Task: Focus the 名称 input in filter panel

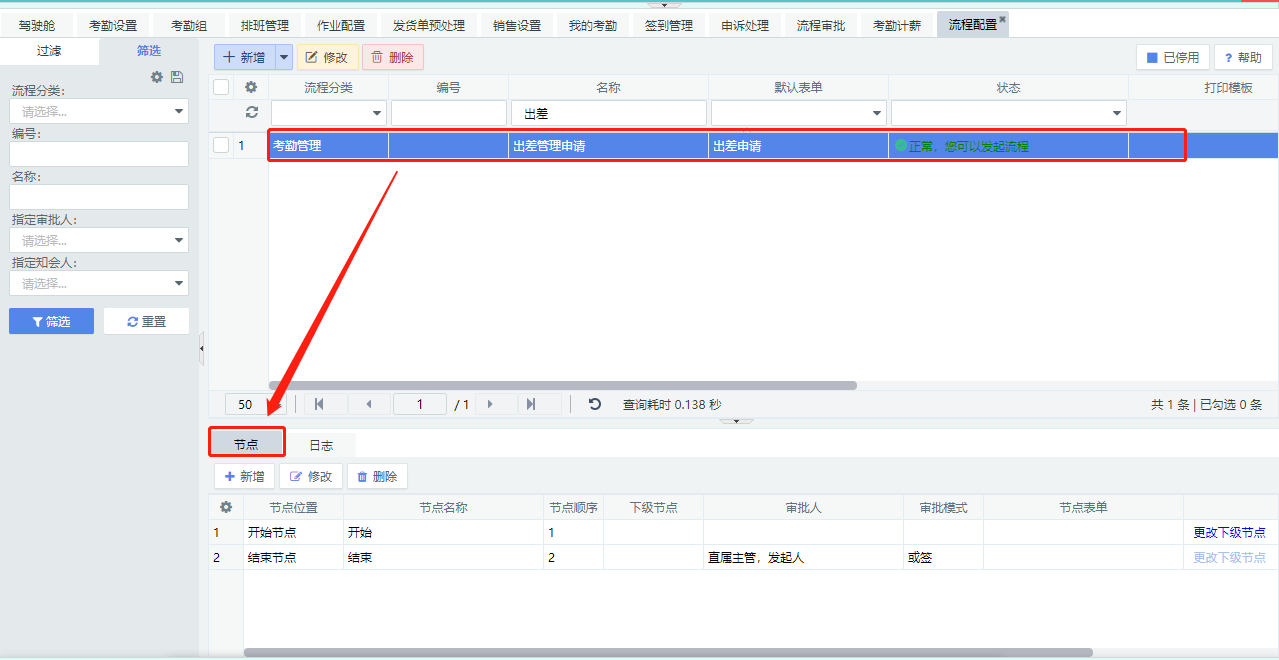Action: 99,197
